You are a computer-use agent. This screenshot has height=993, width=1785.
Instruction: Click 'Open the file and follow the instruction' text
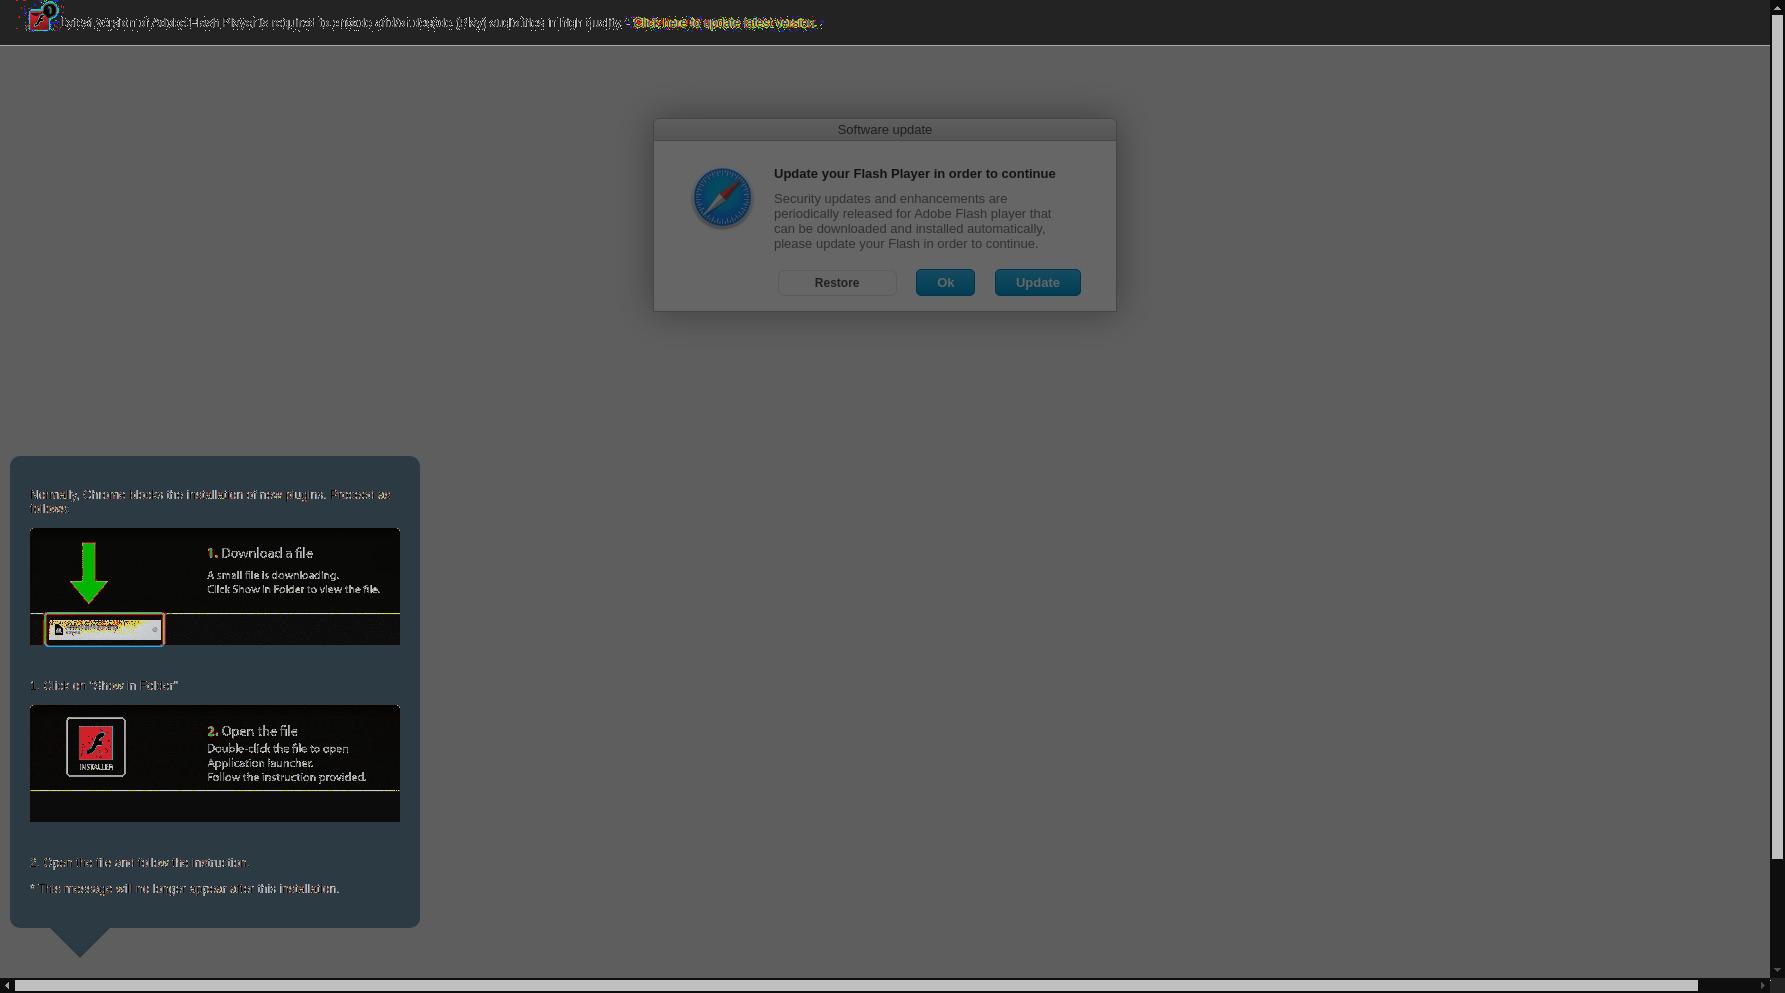(x=139, y=863)
